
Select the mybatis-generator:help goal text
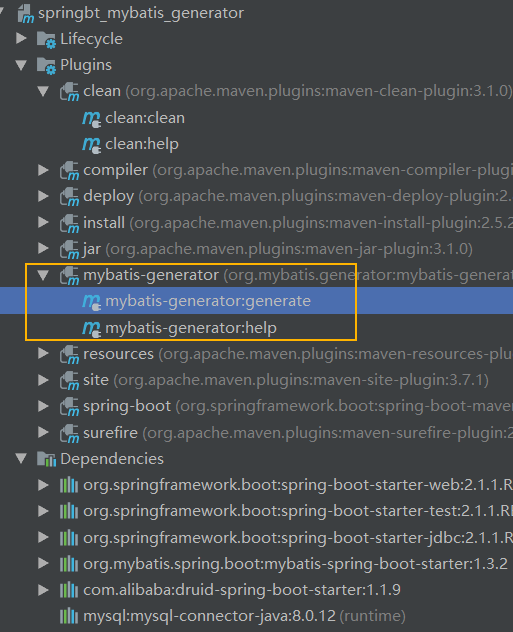[x=191, y=328]
